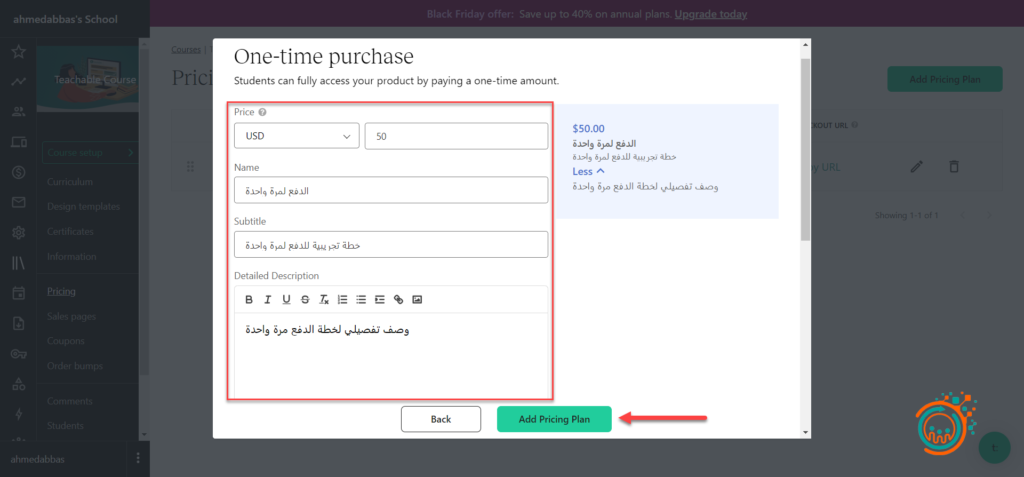The image size is (1024, 477).
Task: Click the Add Pricing Plan button in dialog
Action: (x=553, y=419)
